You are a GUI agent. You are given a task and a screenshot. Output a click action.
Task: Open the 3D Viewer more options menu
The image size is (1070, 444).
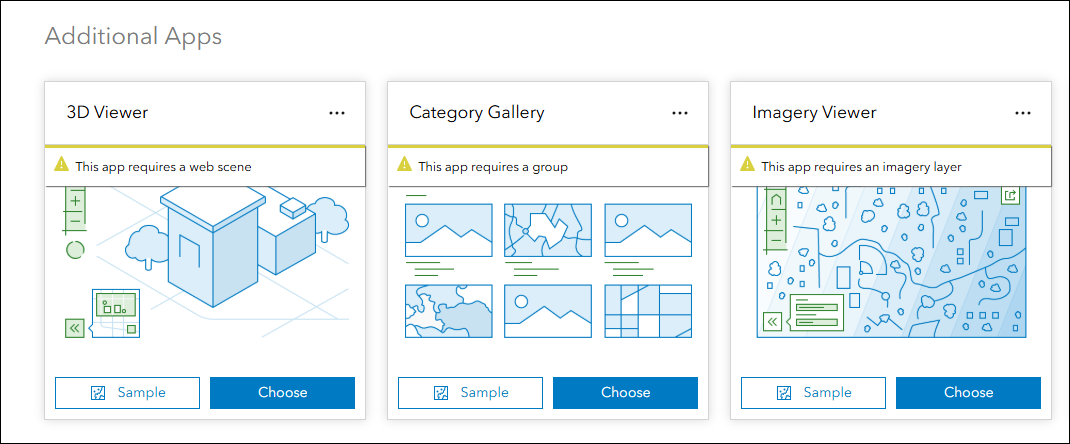tap(337, 113)
